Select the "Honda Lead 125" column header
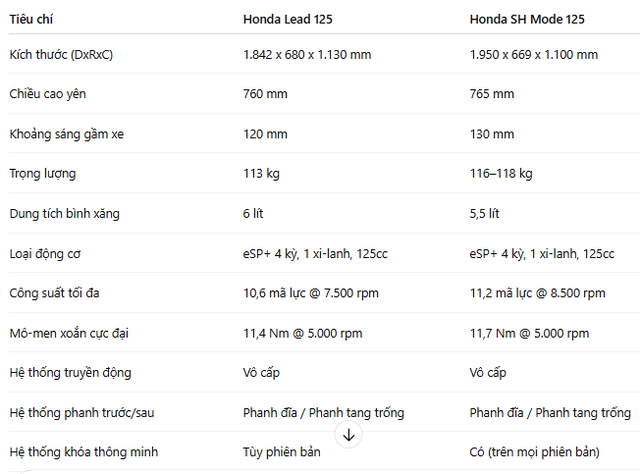The width and height of the screenshot is (640, 474). click(x=290, y=18)
